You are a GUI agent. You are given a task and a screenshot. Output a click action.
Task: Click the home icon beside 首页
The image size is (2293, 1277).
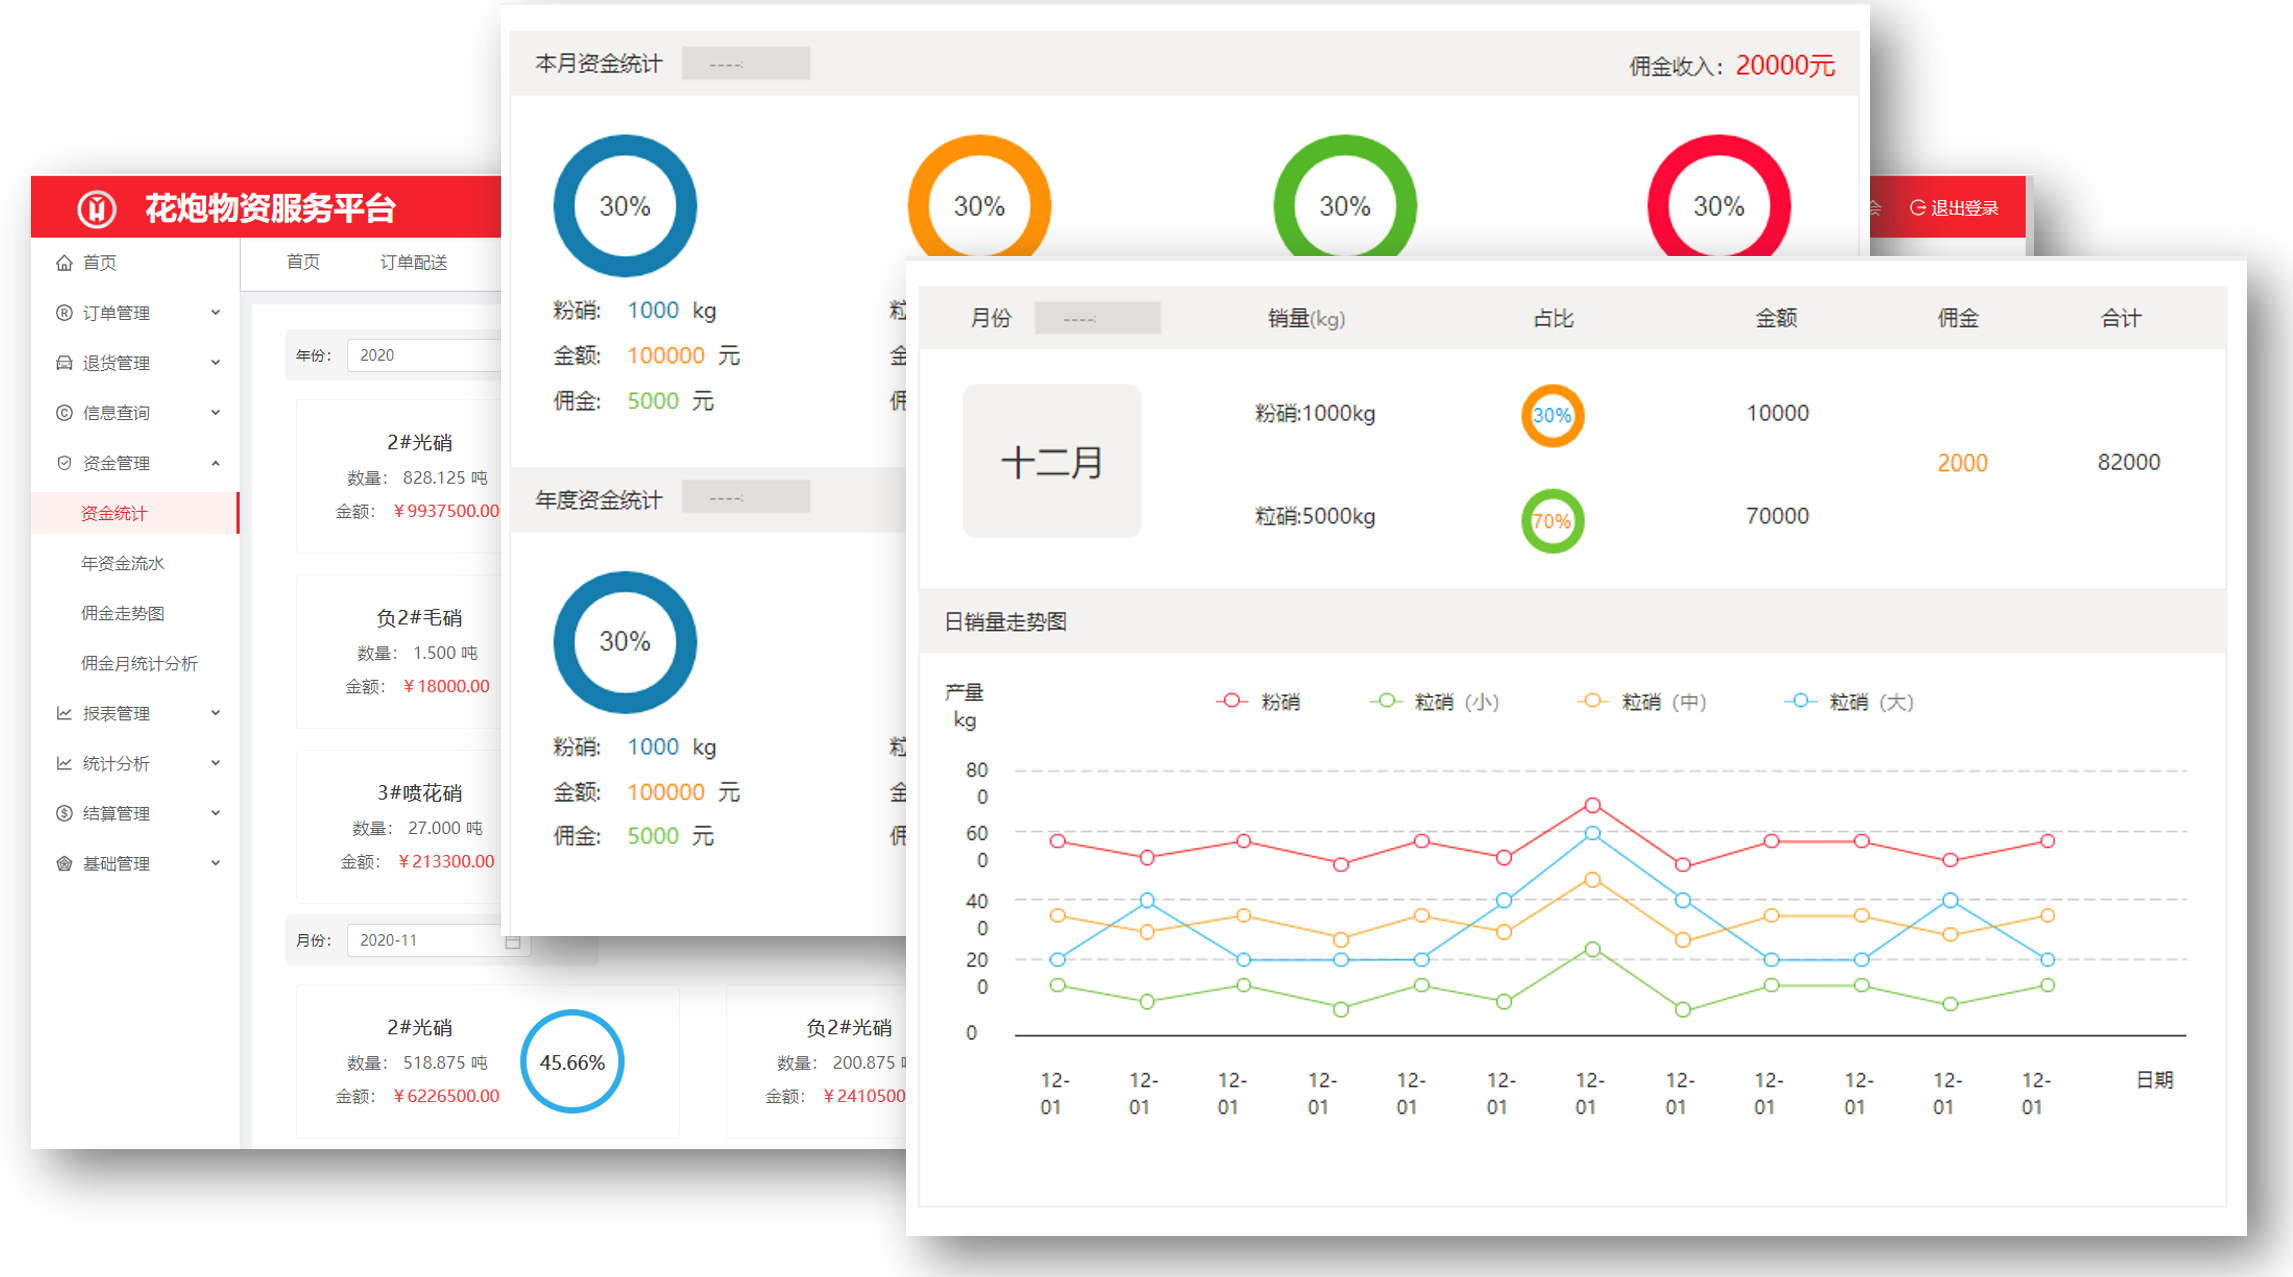pos(64,263)
